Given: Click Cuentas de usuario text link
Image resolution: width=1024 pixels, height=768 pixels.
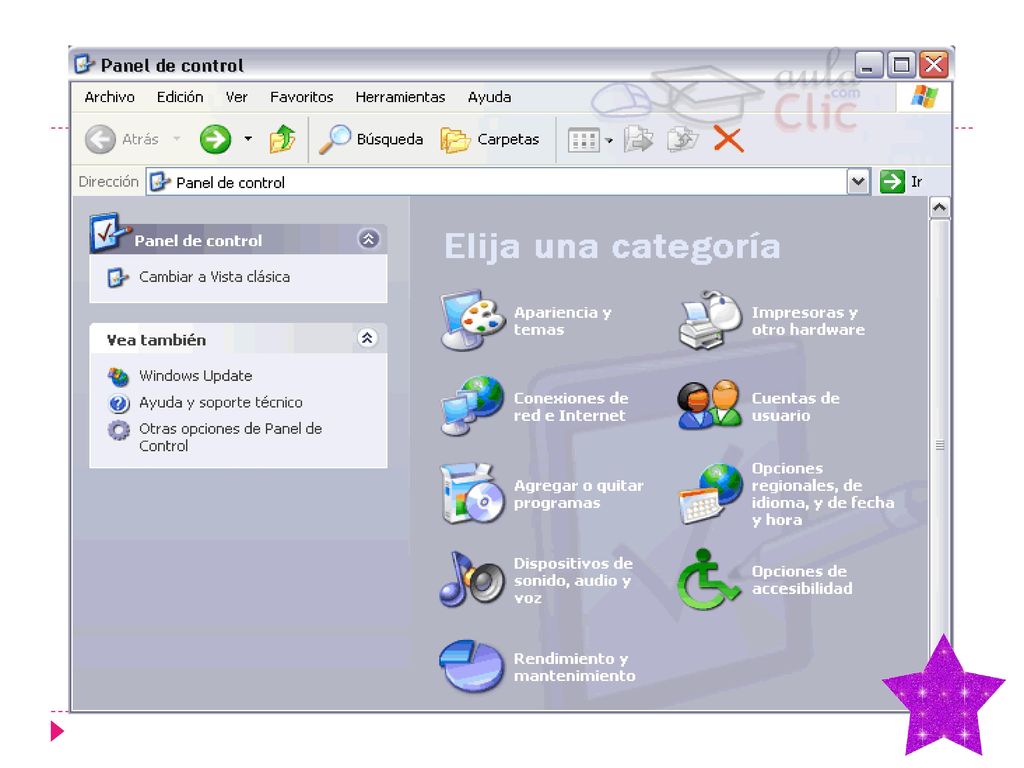Looking at the screenshot, I should [x=795, y=406].
